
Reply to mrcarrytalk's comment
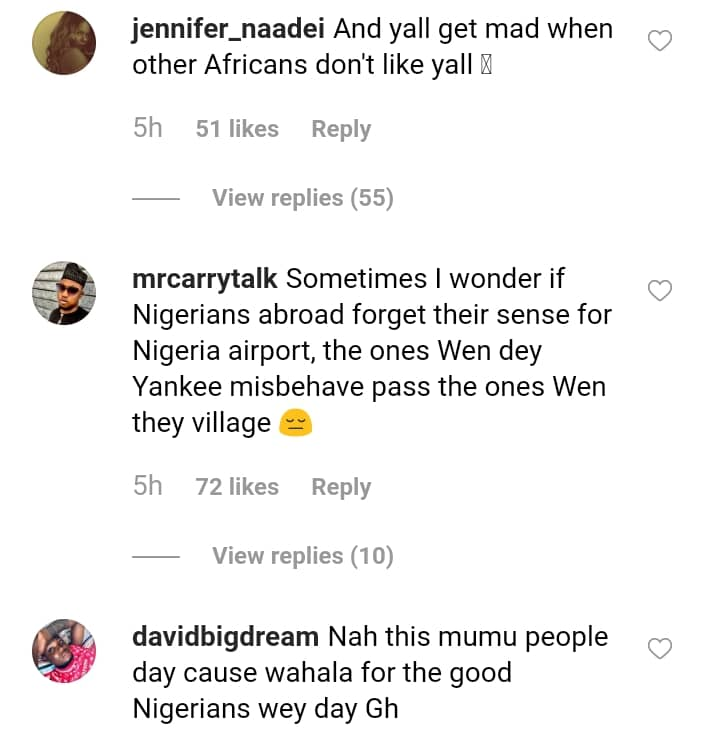[341, 487]
